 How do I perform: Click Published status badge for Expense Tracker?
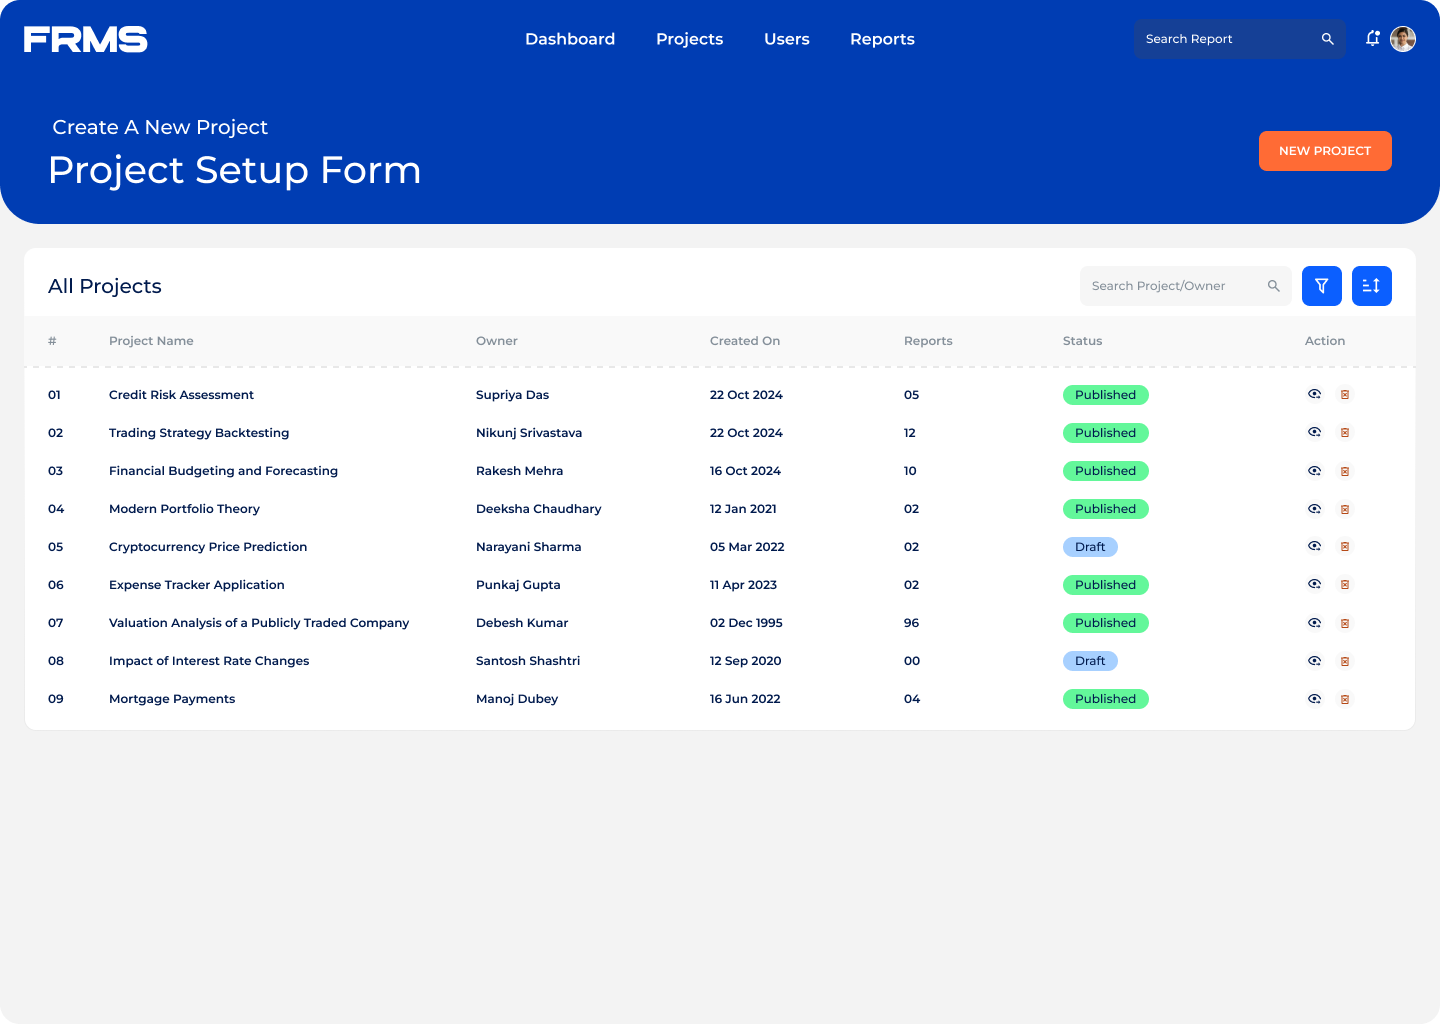pyautogui.click(x=1105, y=585)
